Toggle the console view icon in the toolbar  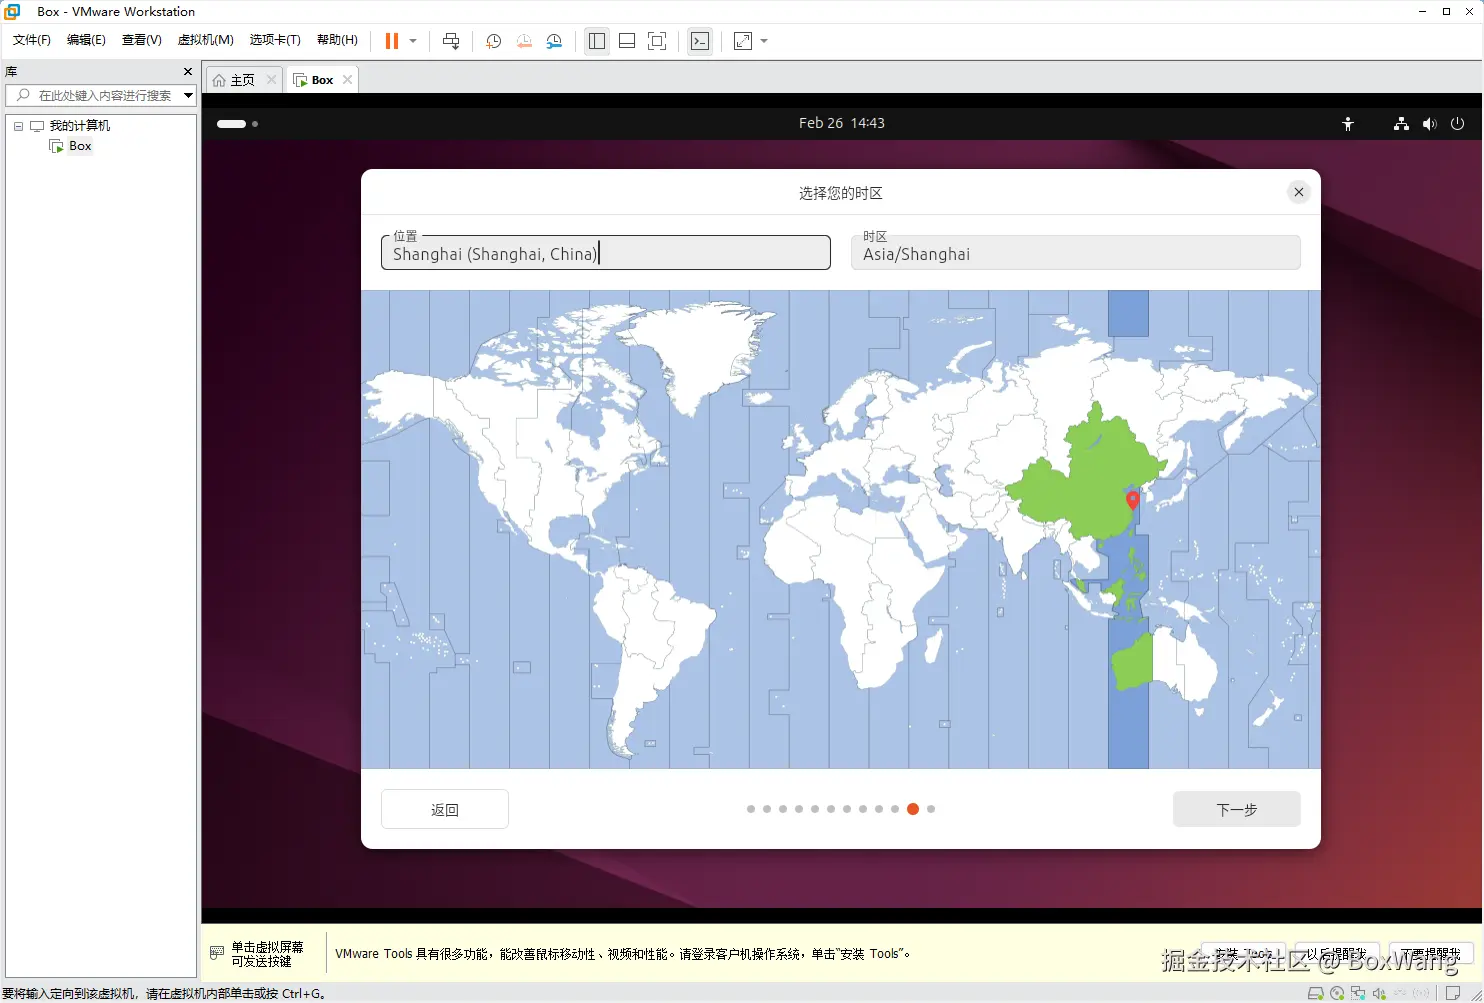click(700, 41)
